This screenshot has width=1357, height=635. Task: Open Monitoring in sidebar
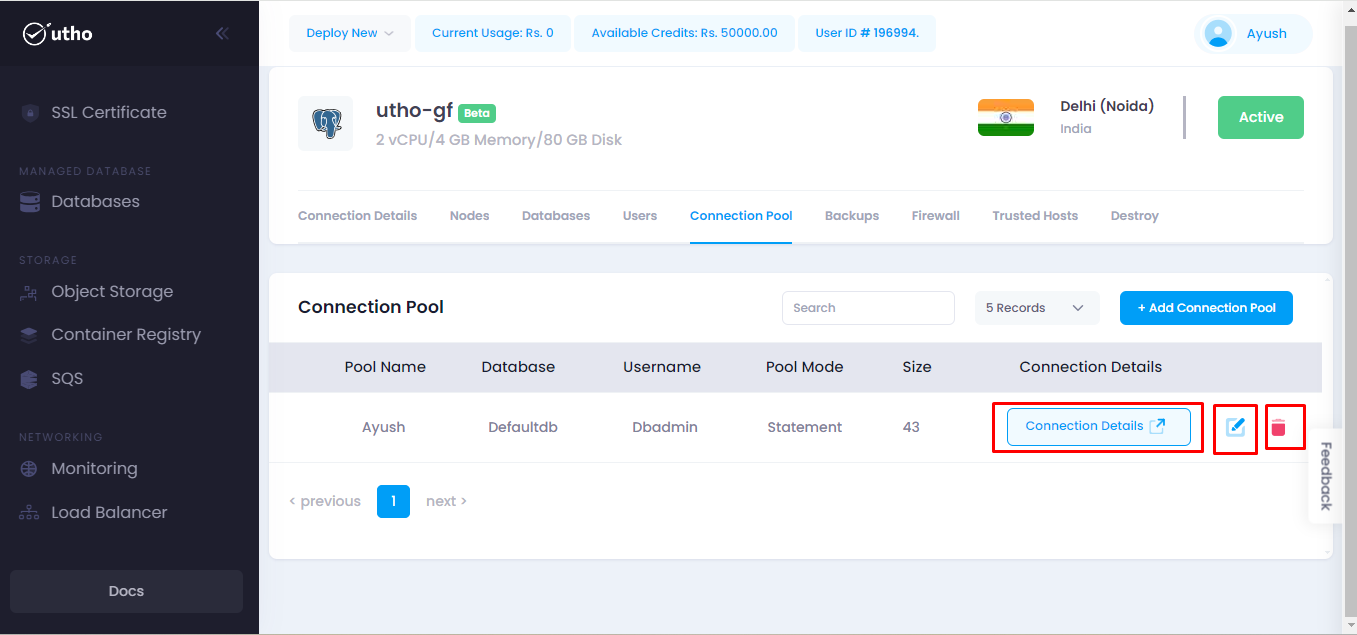click(x=94, y=469)
